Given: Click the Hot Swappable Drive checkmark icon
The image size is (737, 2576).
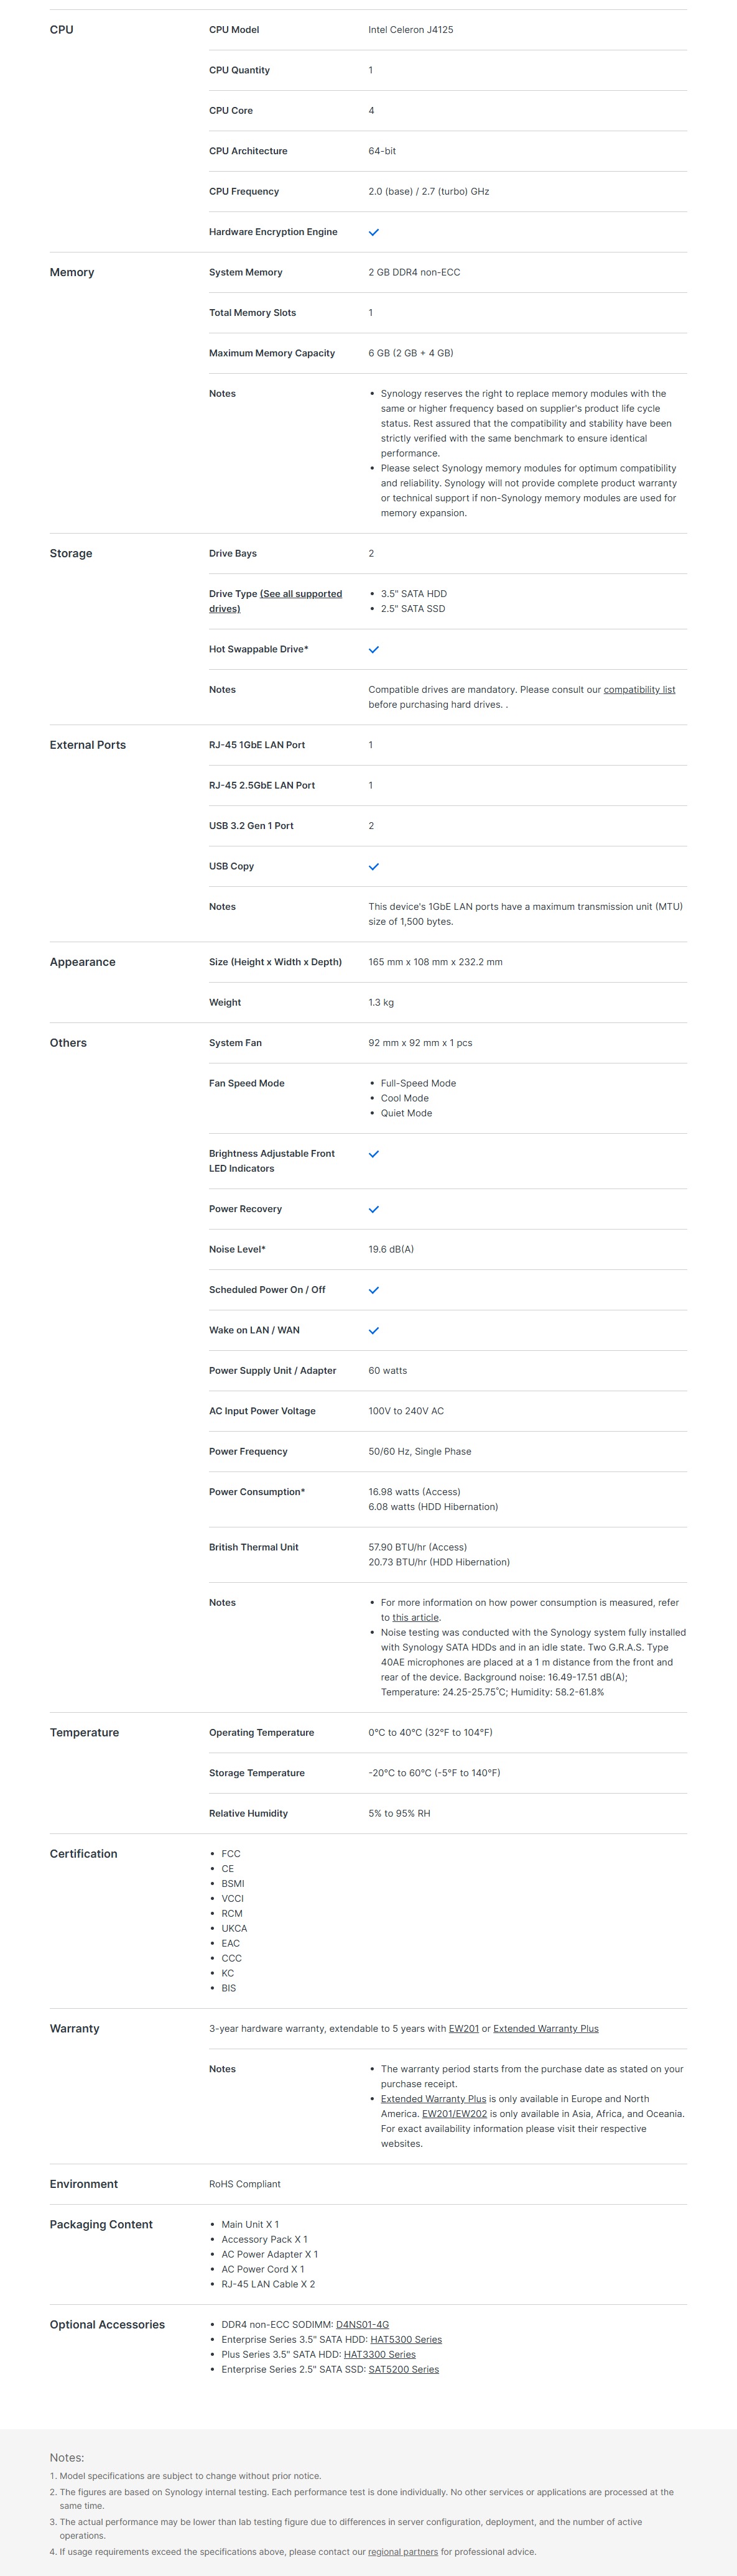Looking at the screenshot, I should point(374,649).
